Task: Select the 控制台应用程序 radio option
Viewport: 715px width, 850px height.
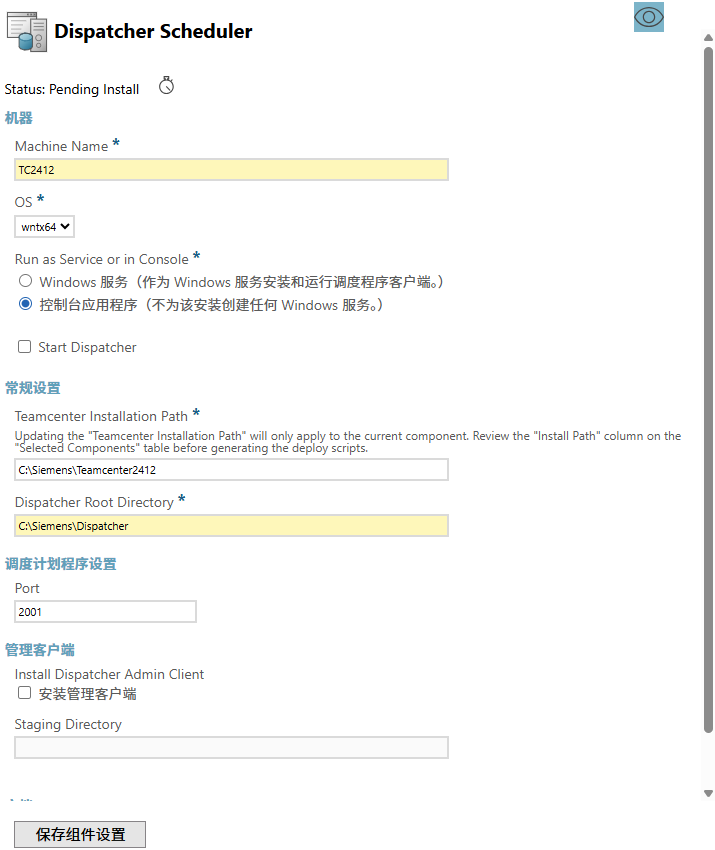Action: pyautogui.click(x=25, y=304)
